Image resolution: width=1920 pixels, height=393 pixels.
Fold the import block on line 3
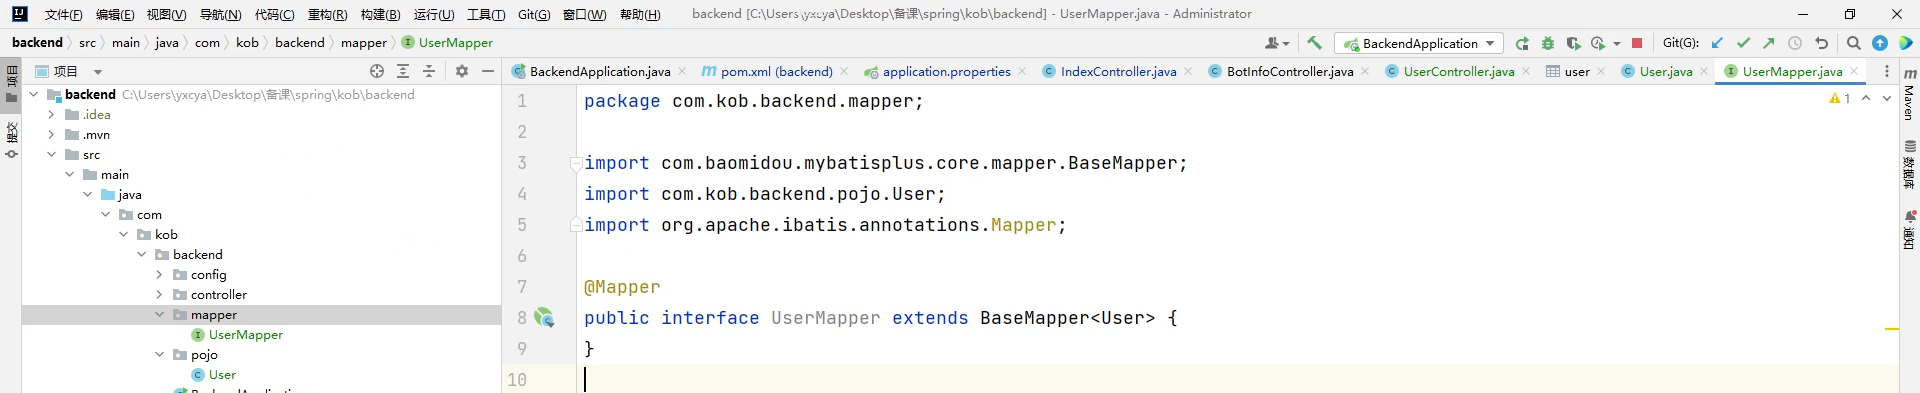pos(576,163)
